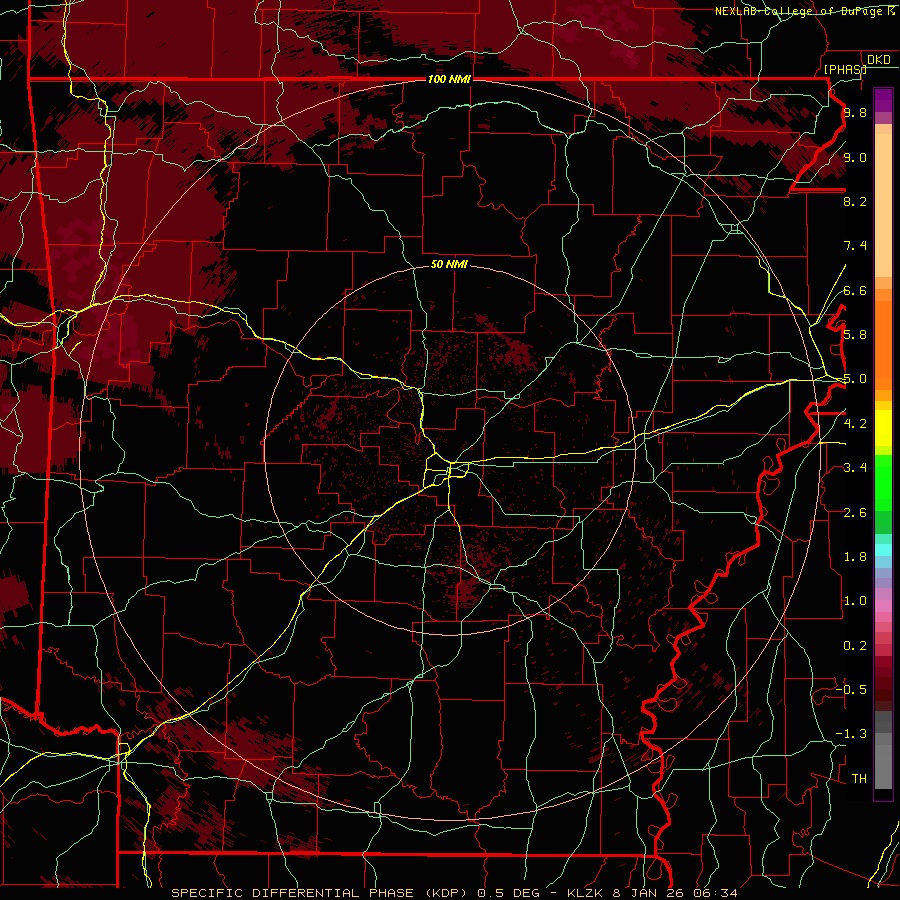Click the yellow segment of color bar
Screen dimensions: 900x900
pyautogui.click(x=883, y=428)
